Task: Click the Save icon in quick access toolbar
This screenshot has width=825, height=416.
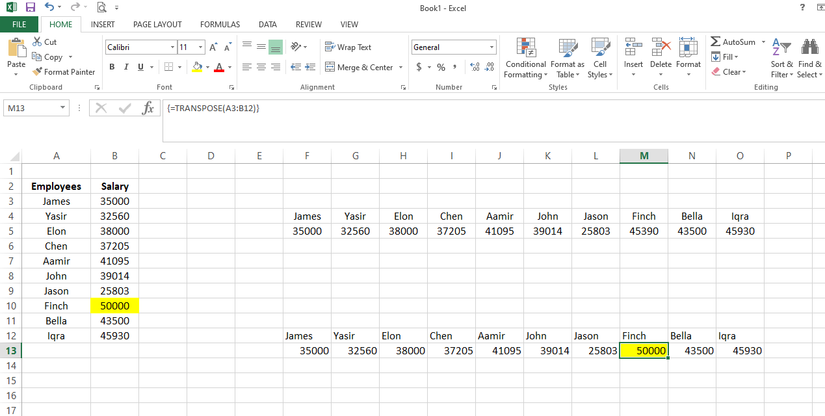Action: pyautogui.click(x=30, y=7)
